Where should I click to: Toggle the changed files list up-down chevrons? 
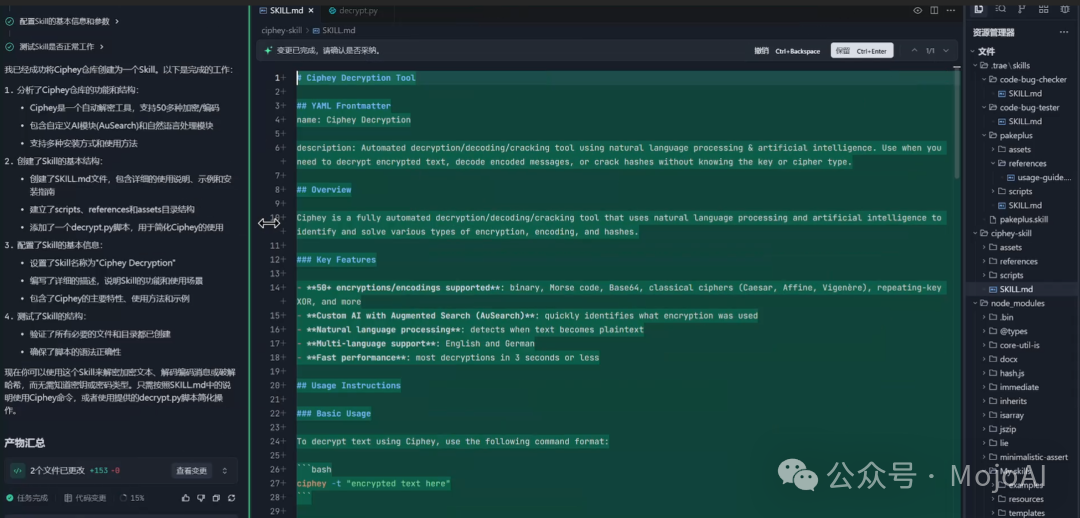pos(225,470)
